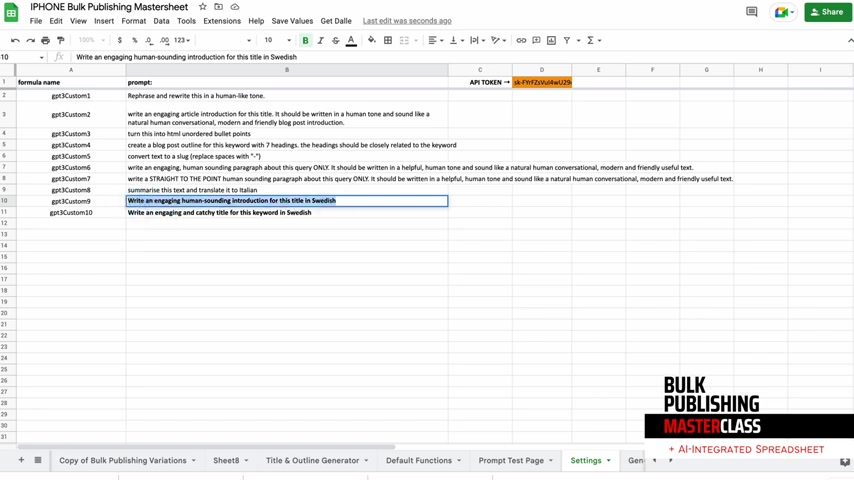Viewport: 854px width, 480px height.
Task: Open the Google Meet call button
Action: coord(784,12)
